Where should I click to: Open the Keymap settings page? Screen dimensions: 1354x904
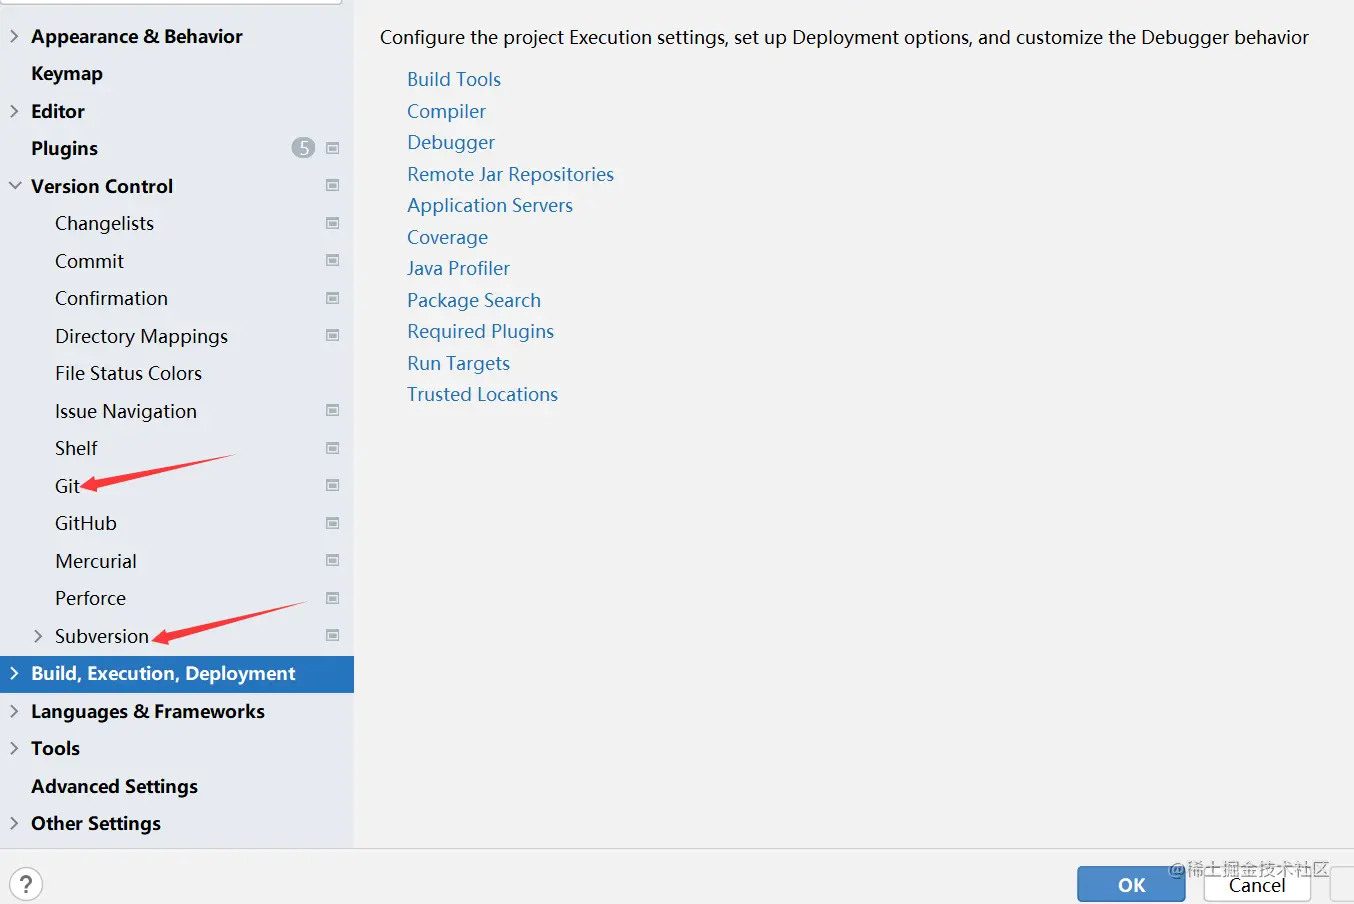[67, 74]
